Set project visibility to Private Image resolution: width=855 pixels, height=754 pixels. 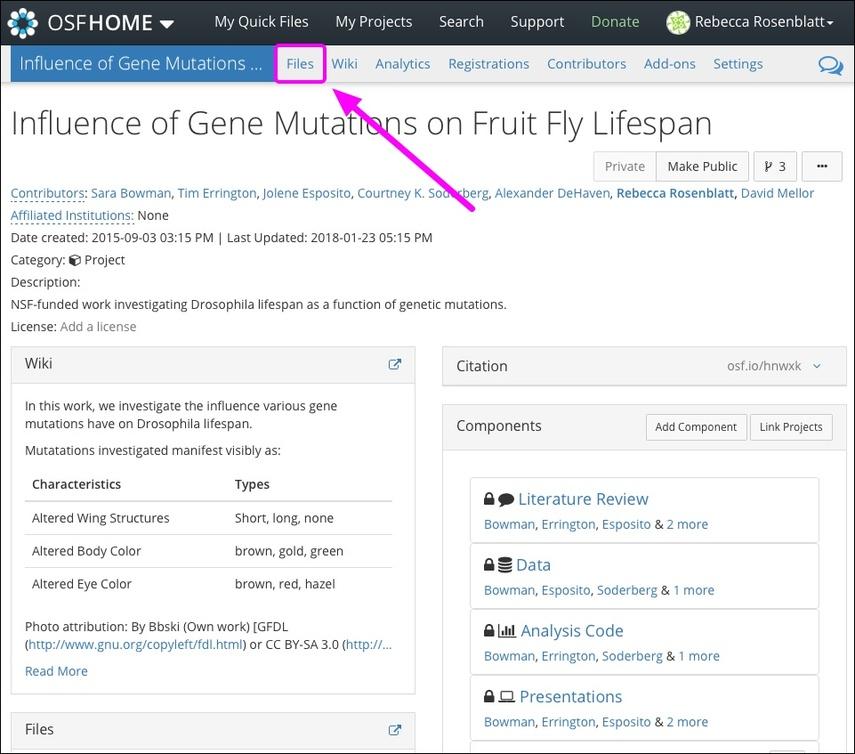(x=625, y=166)
